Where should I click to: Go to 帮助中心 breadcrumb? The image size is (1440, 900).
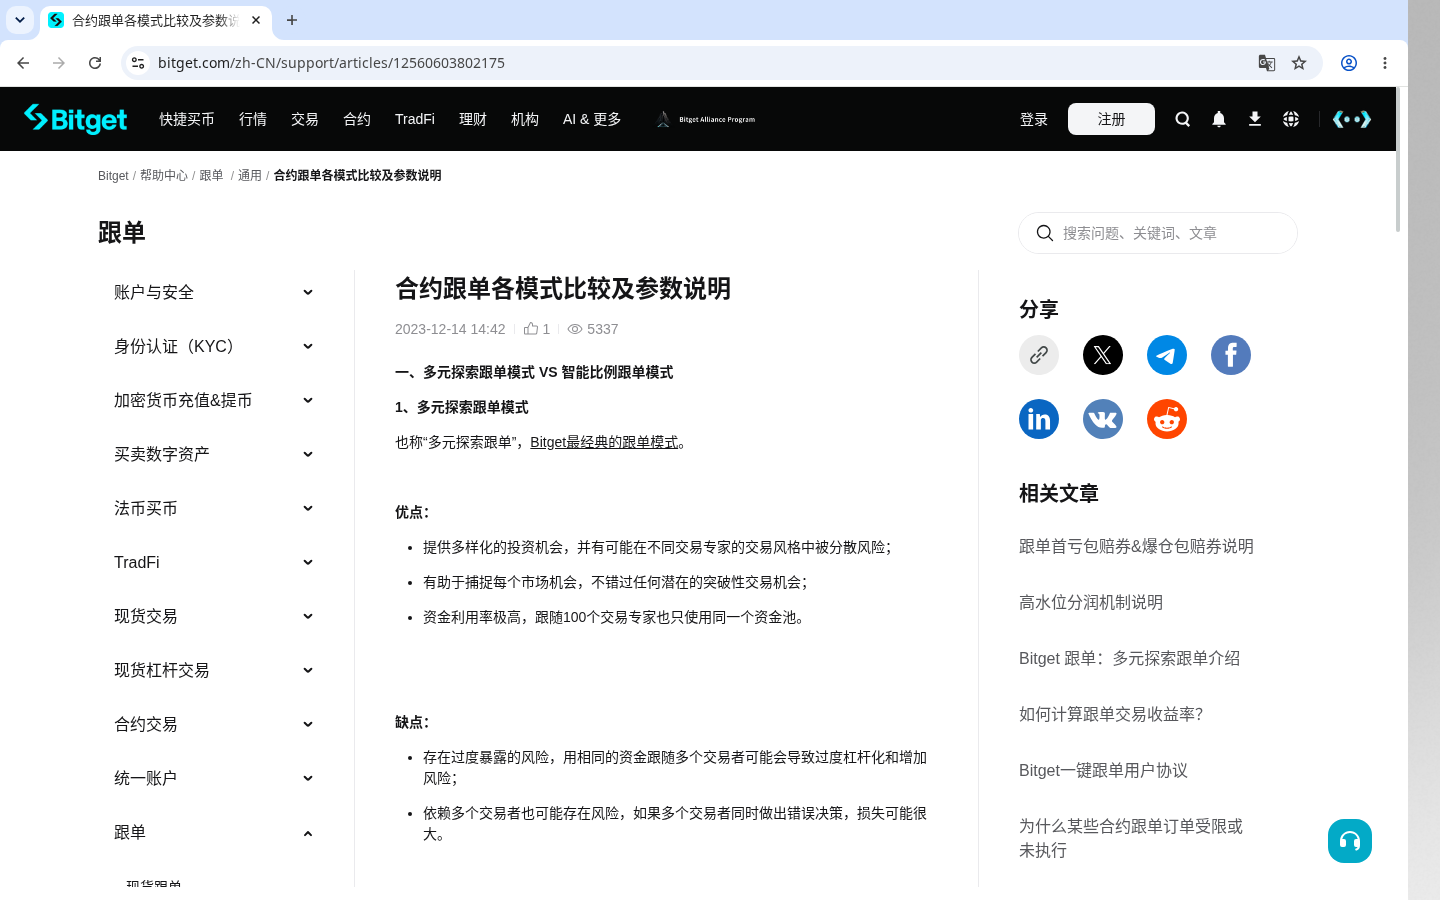point(164,175)
